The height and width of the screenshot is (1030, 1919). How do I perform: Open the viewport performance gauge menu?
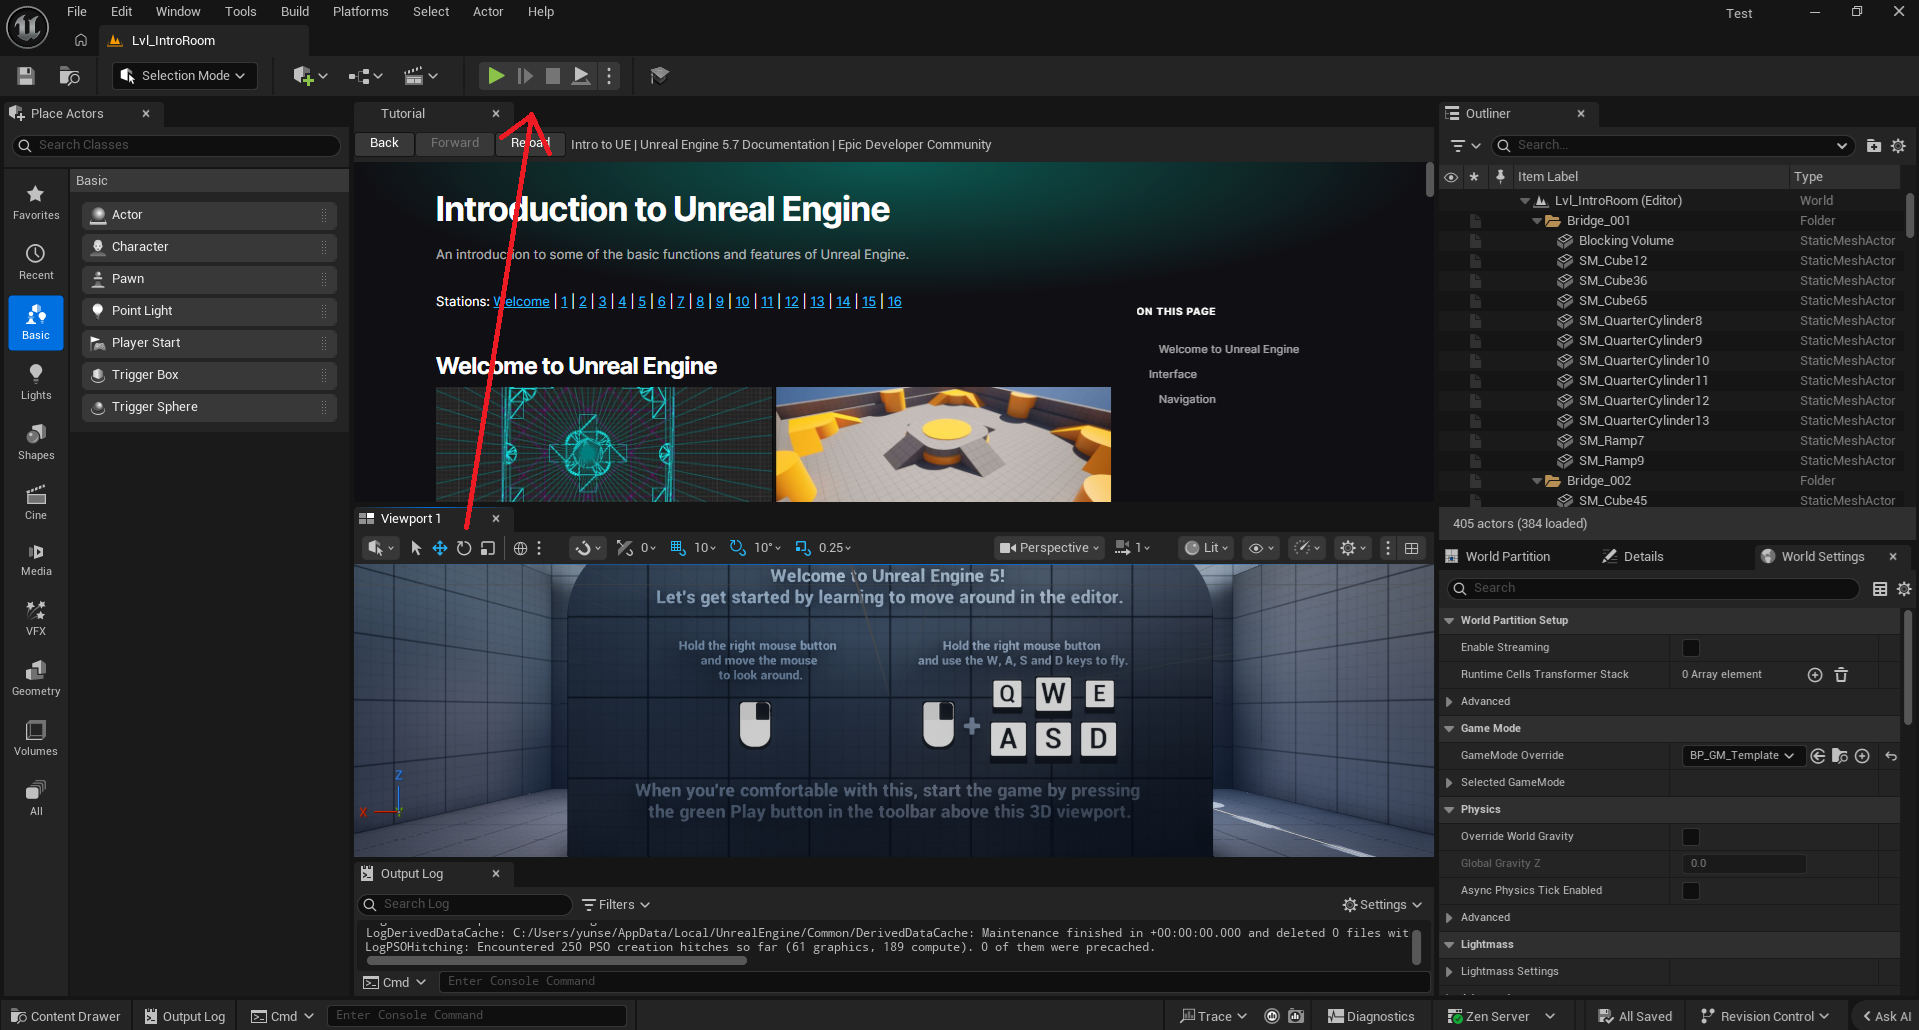point(1306,548)
